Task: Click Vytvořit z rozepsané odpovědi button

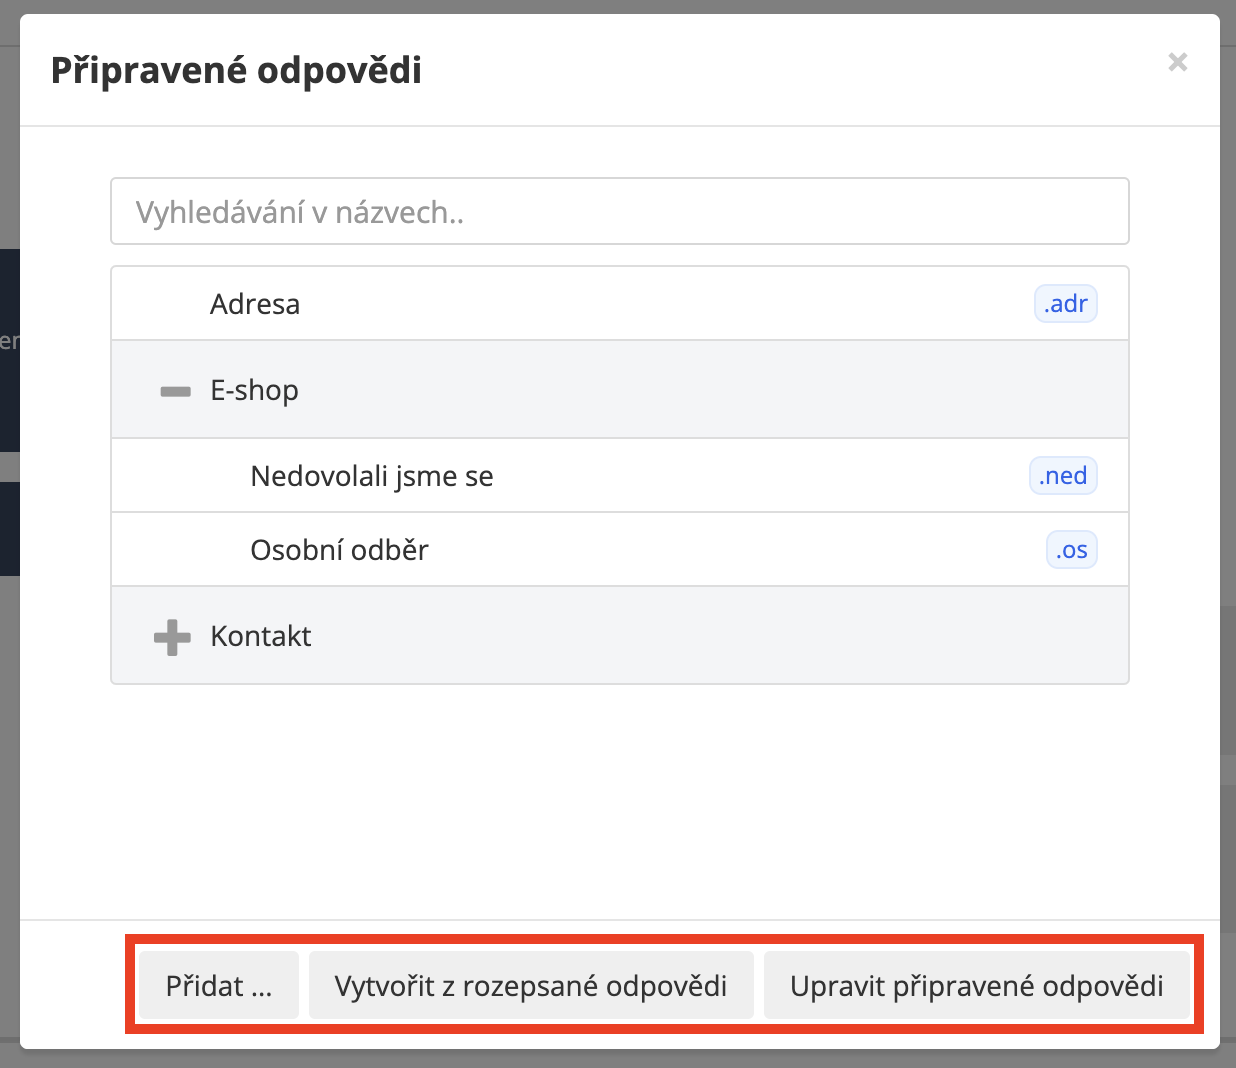Action: 531,986
